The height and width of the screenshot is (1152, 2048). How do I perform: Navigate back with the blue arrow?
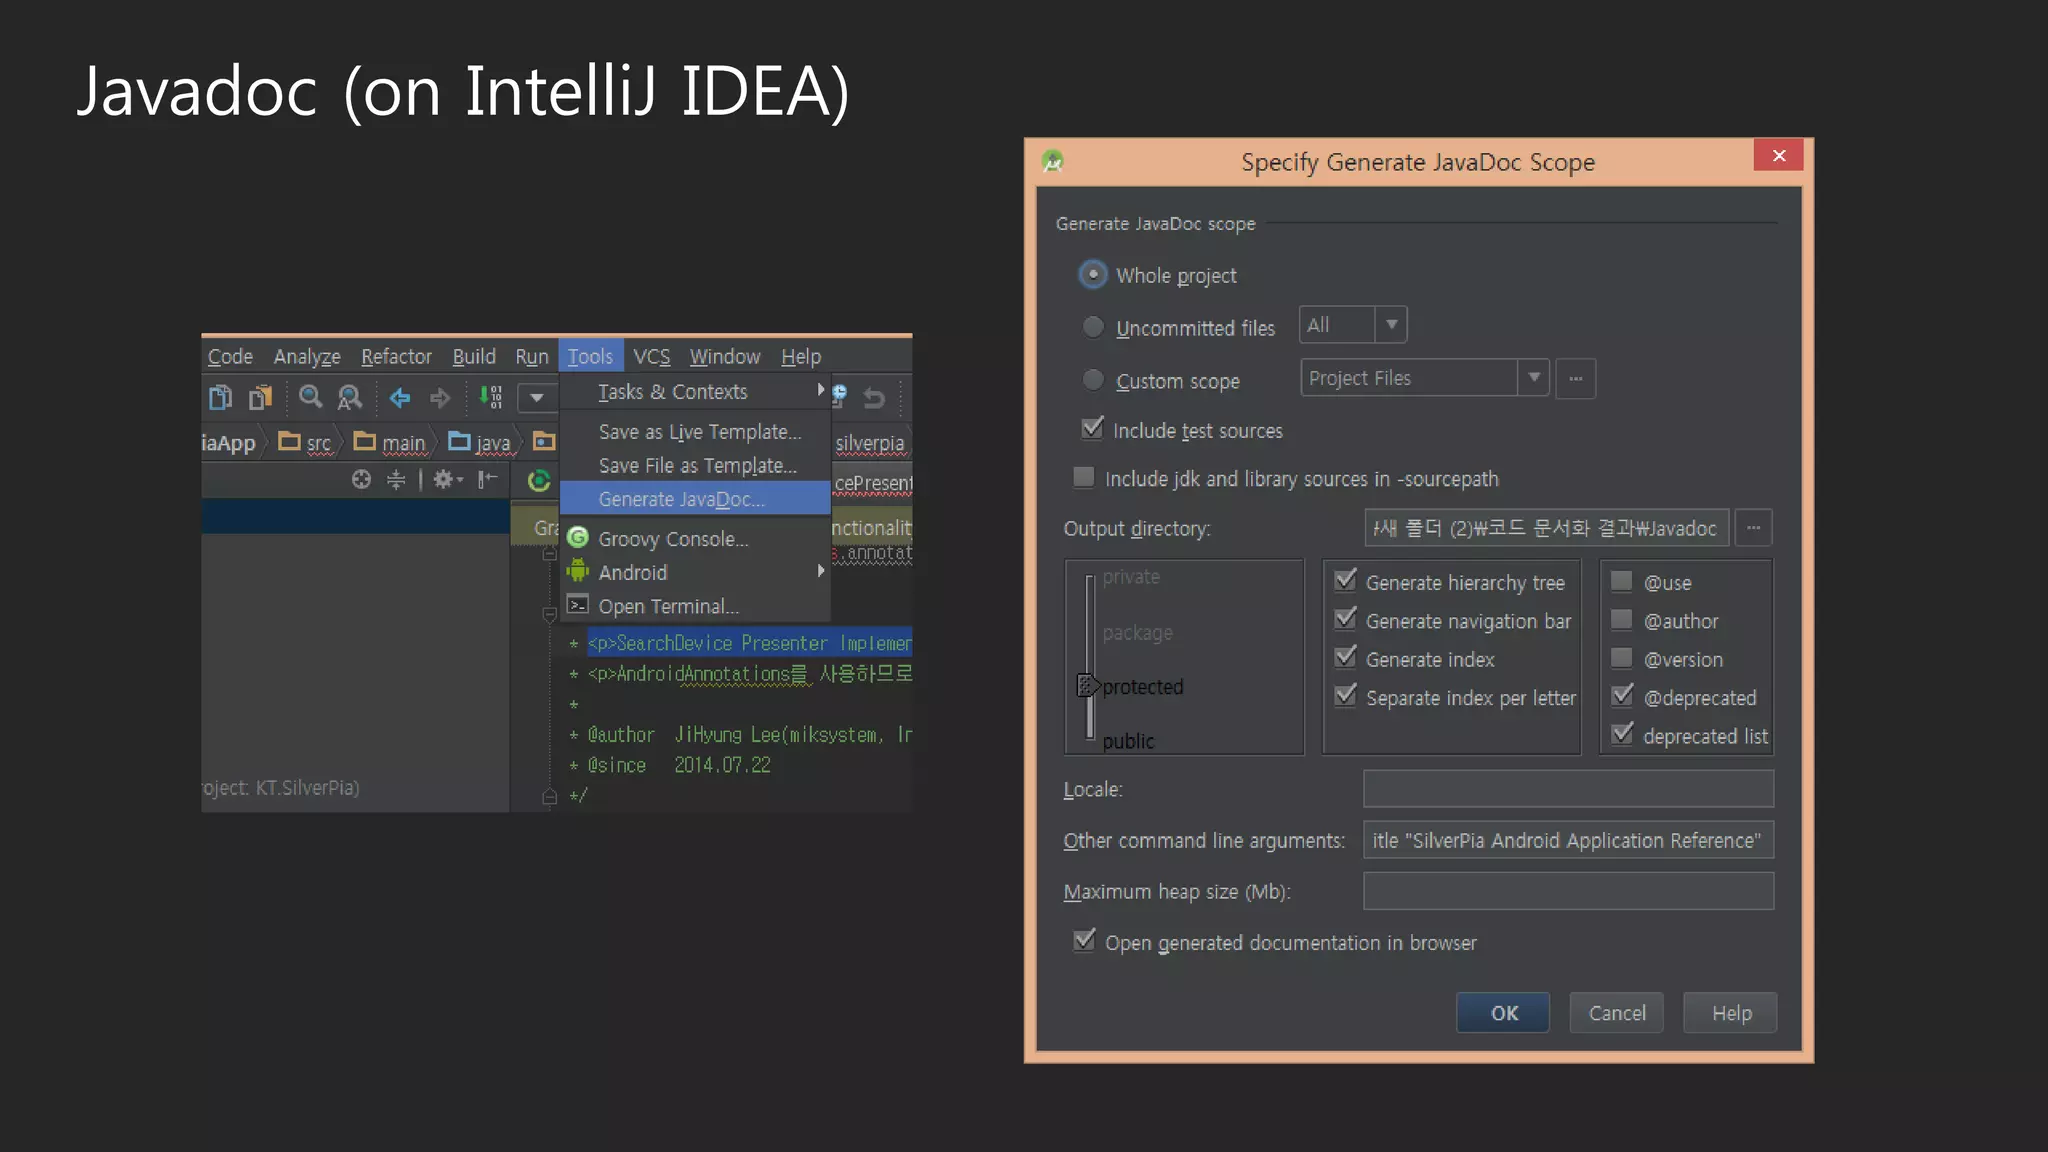[400, 398]
